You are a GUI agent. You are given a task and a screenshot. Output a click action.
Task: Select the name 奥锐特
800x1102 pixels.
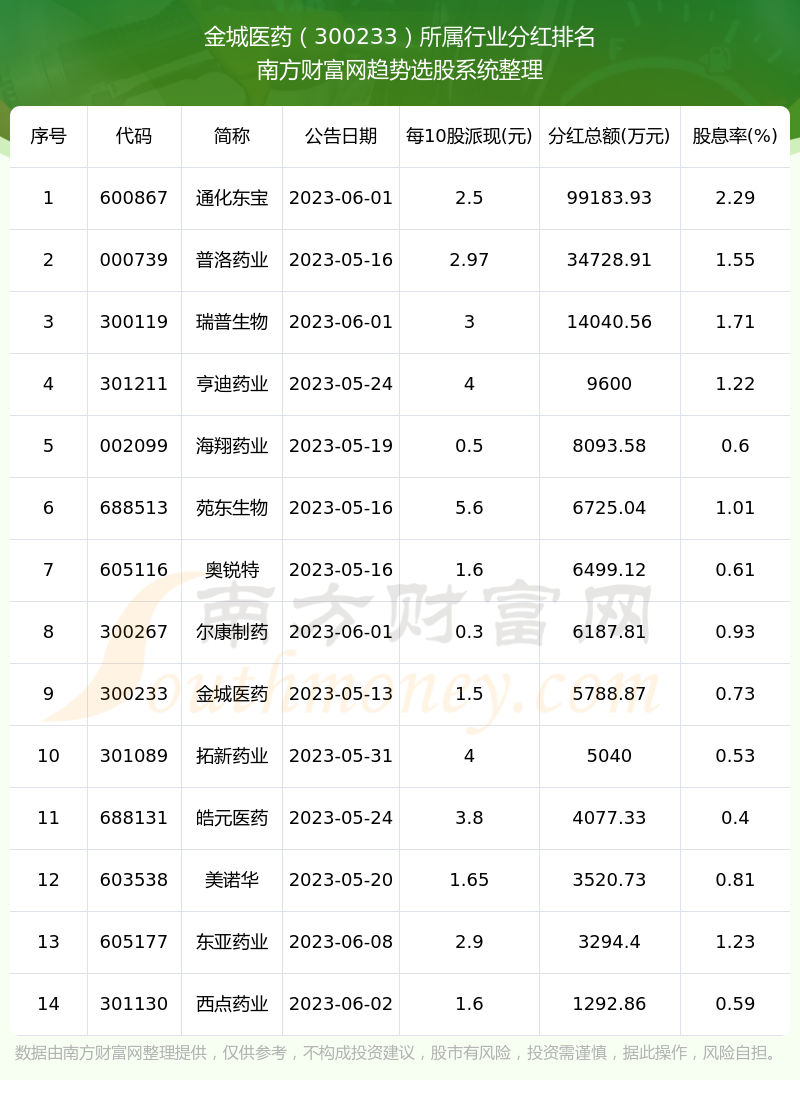coord(232,569)
